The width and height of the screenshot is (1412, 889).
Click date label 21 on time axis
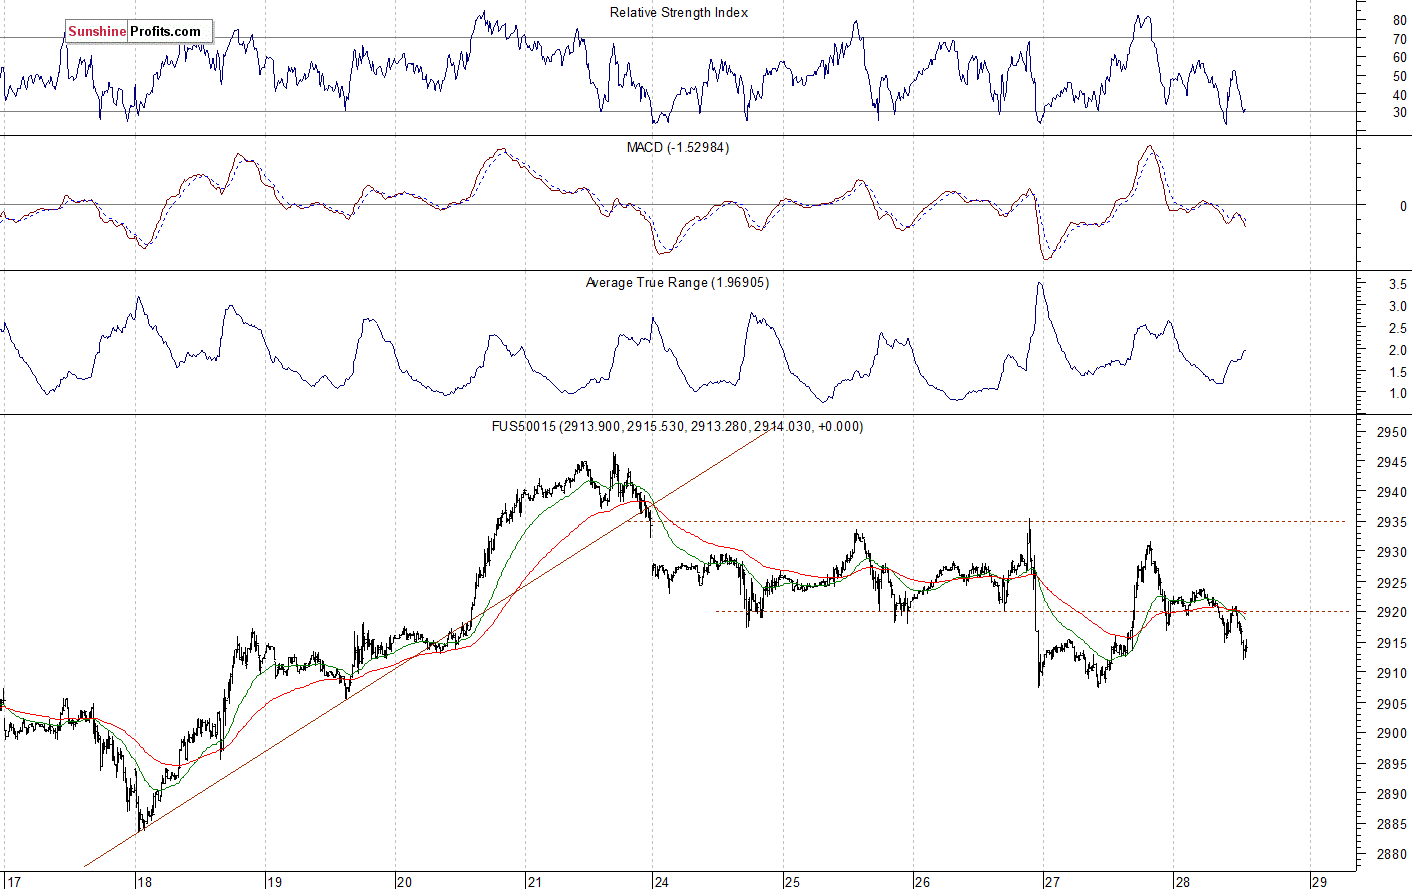[535, 882]
